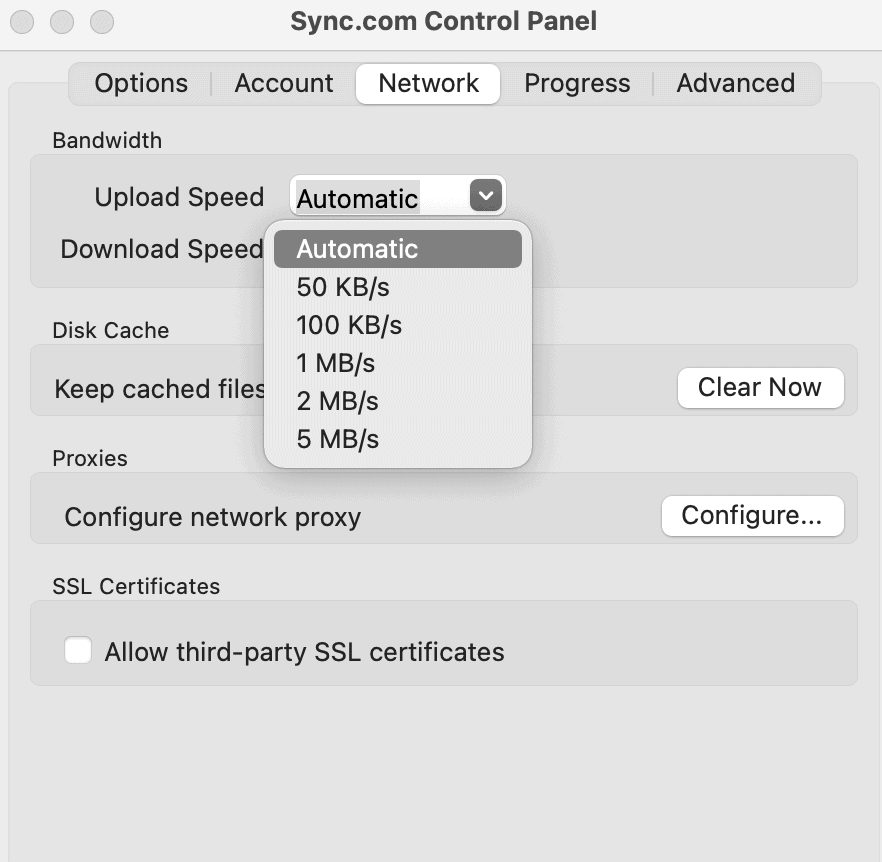Pick the 2 MB/s option

point(398,401)
